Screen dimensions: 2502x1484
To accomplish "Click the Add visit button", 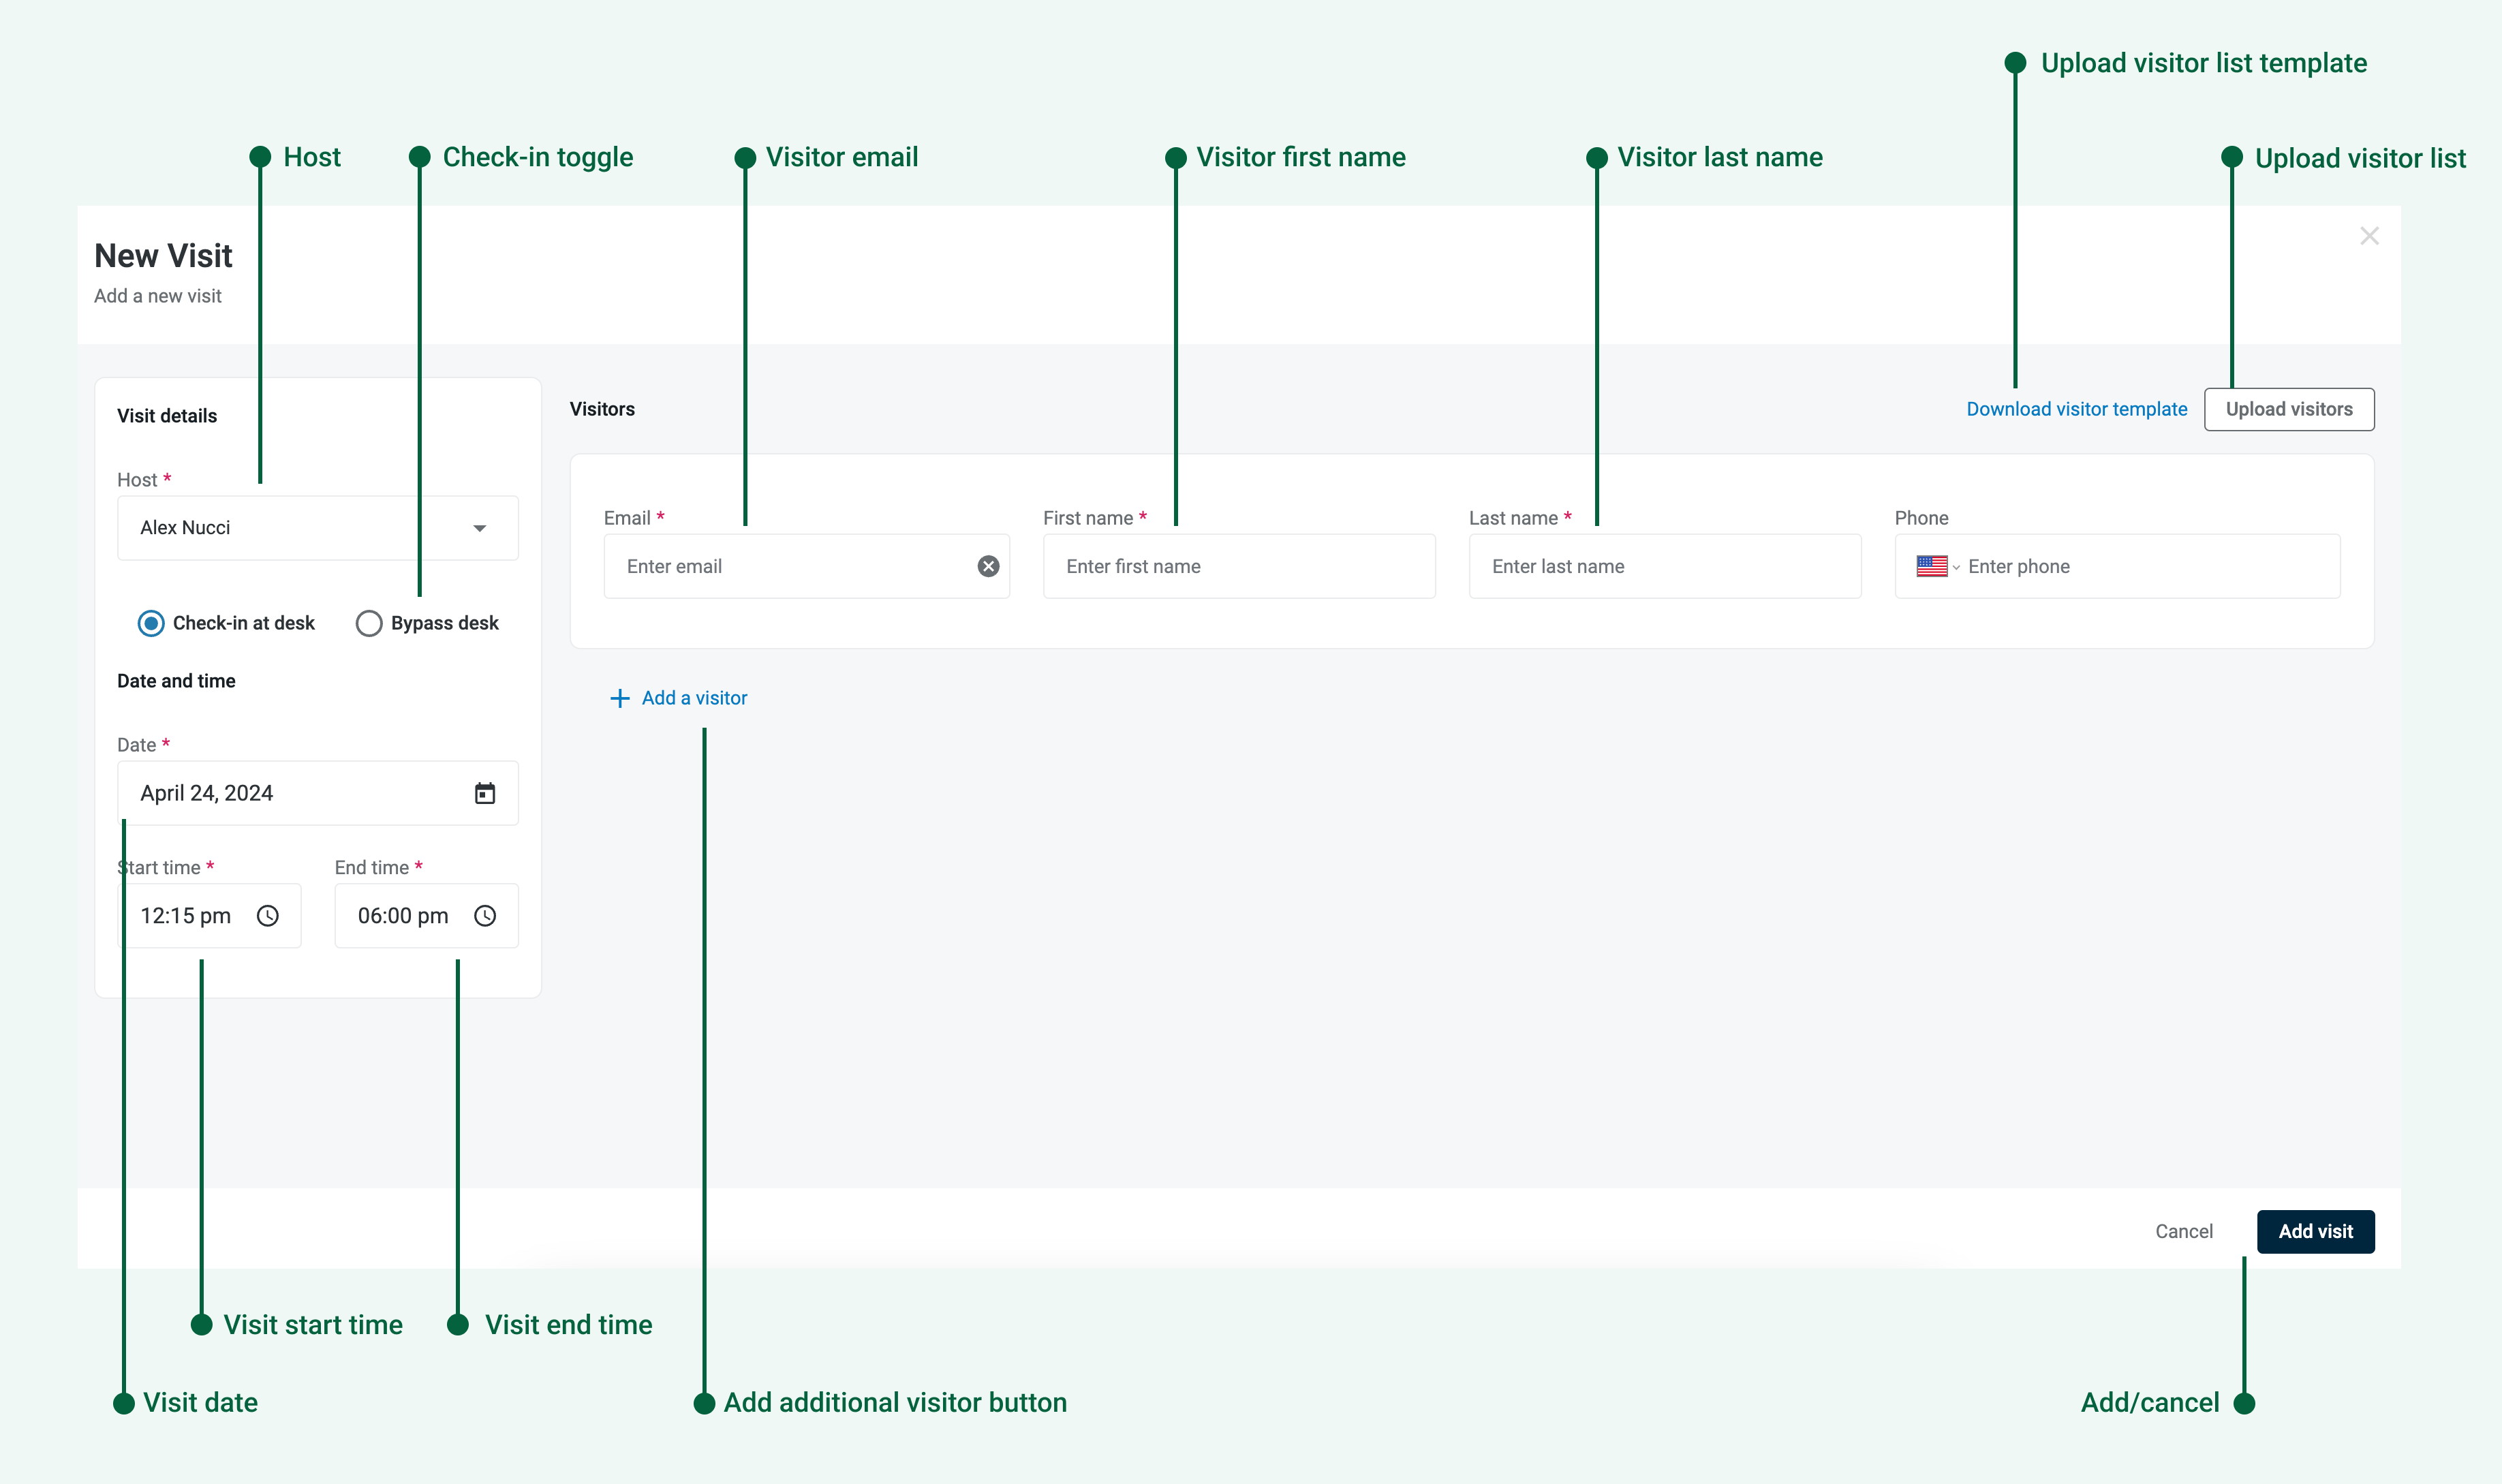I will point(2315,1231).
